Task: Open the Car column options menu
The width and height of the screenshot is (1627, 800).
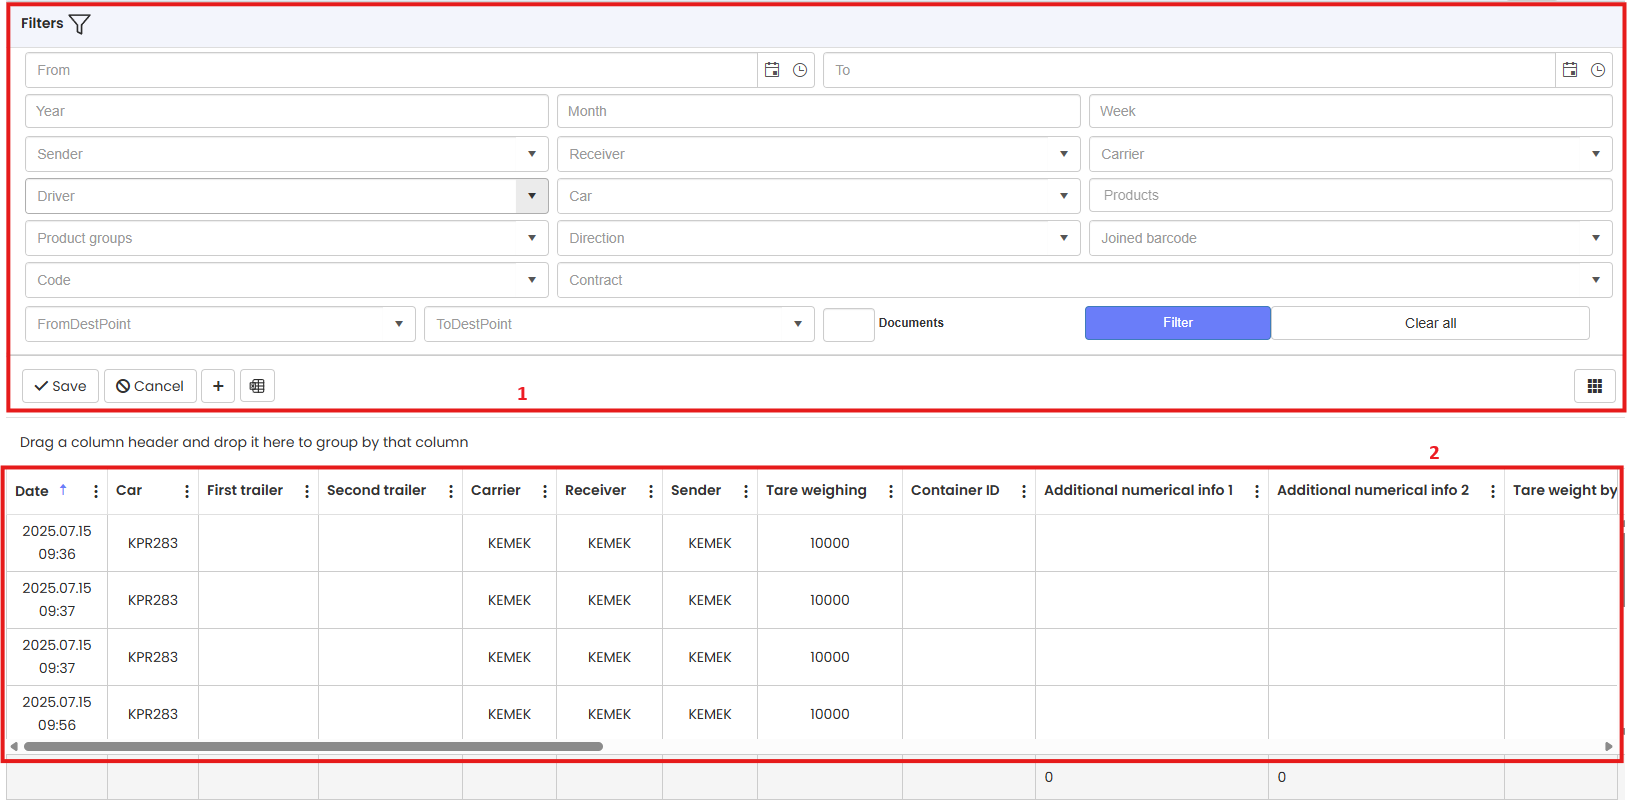Action: (x=187, y=491)
